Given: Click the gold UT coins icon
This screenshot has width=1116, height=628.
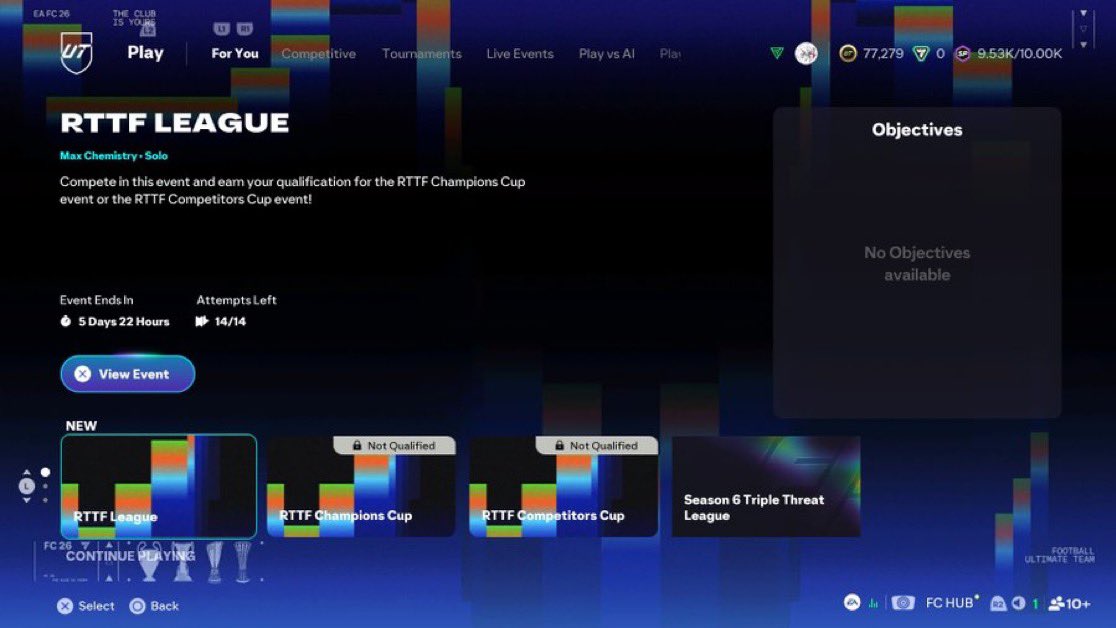Looking at the screenshot, I should [848, 53].
